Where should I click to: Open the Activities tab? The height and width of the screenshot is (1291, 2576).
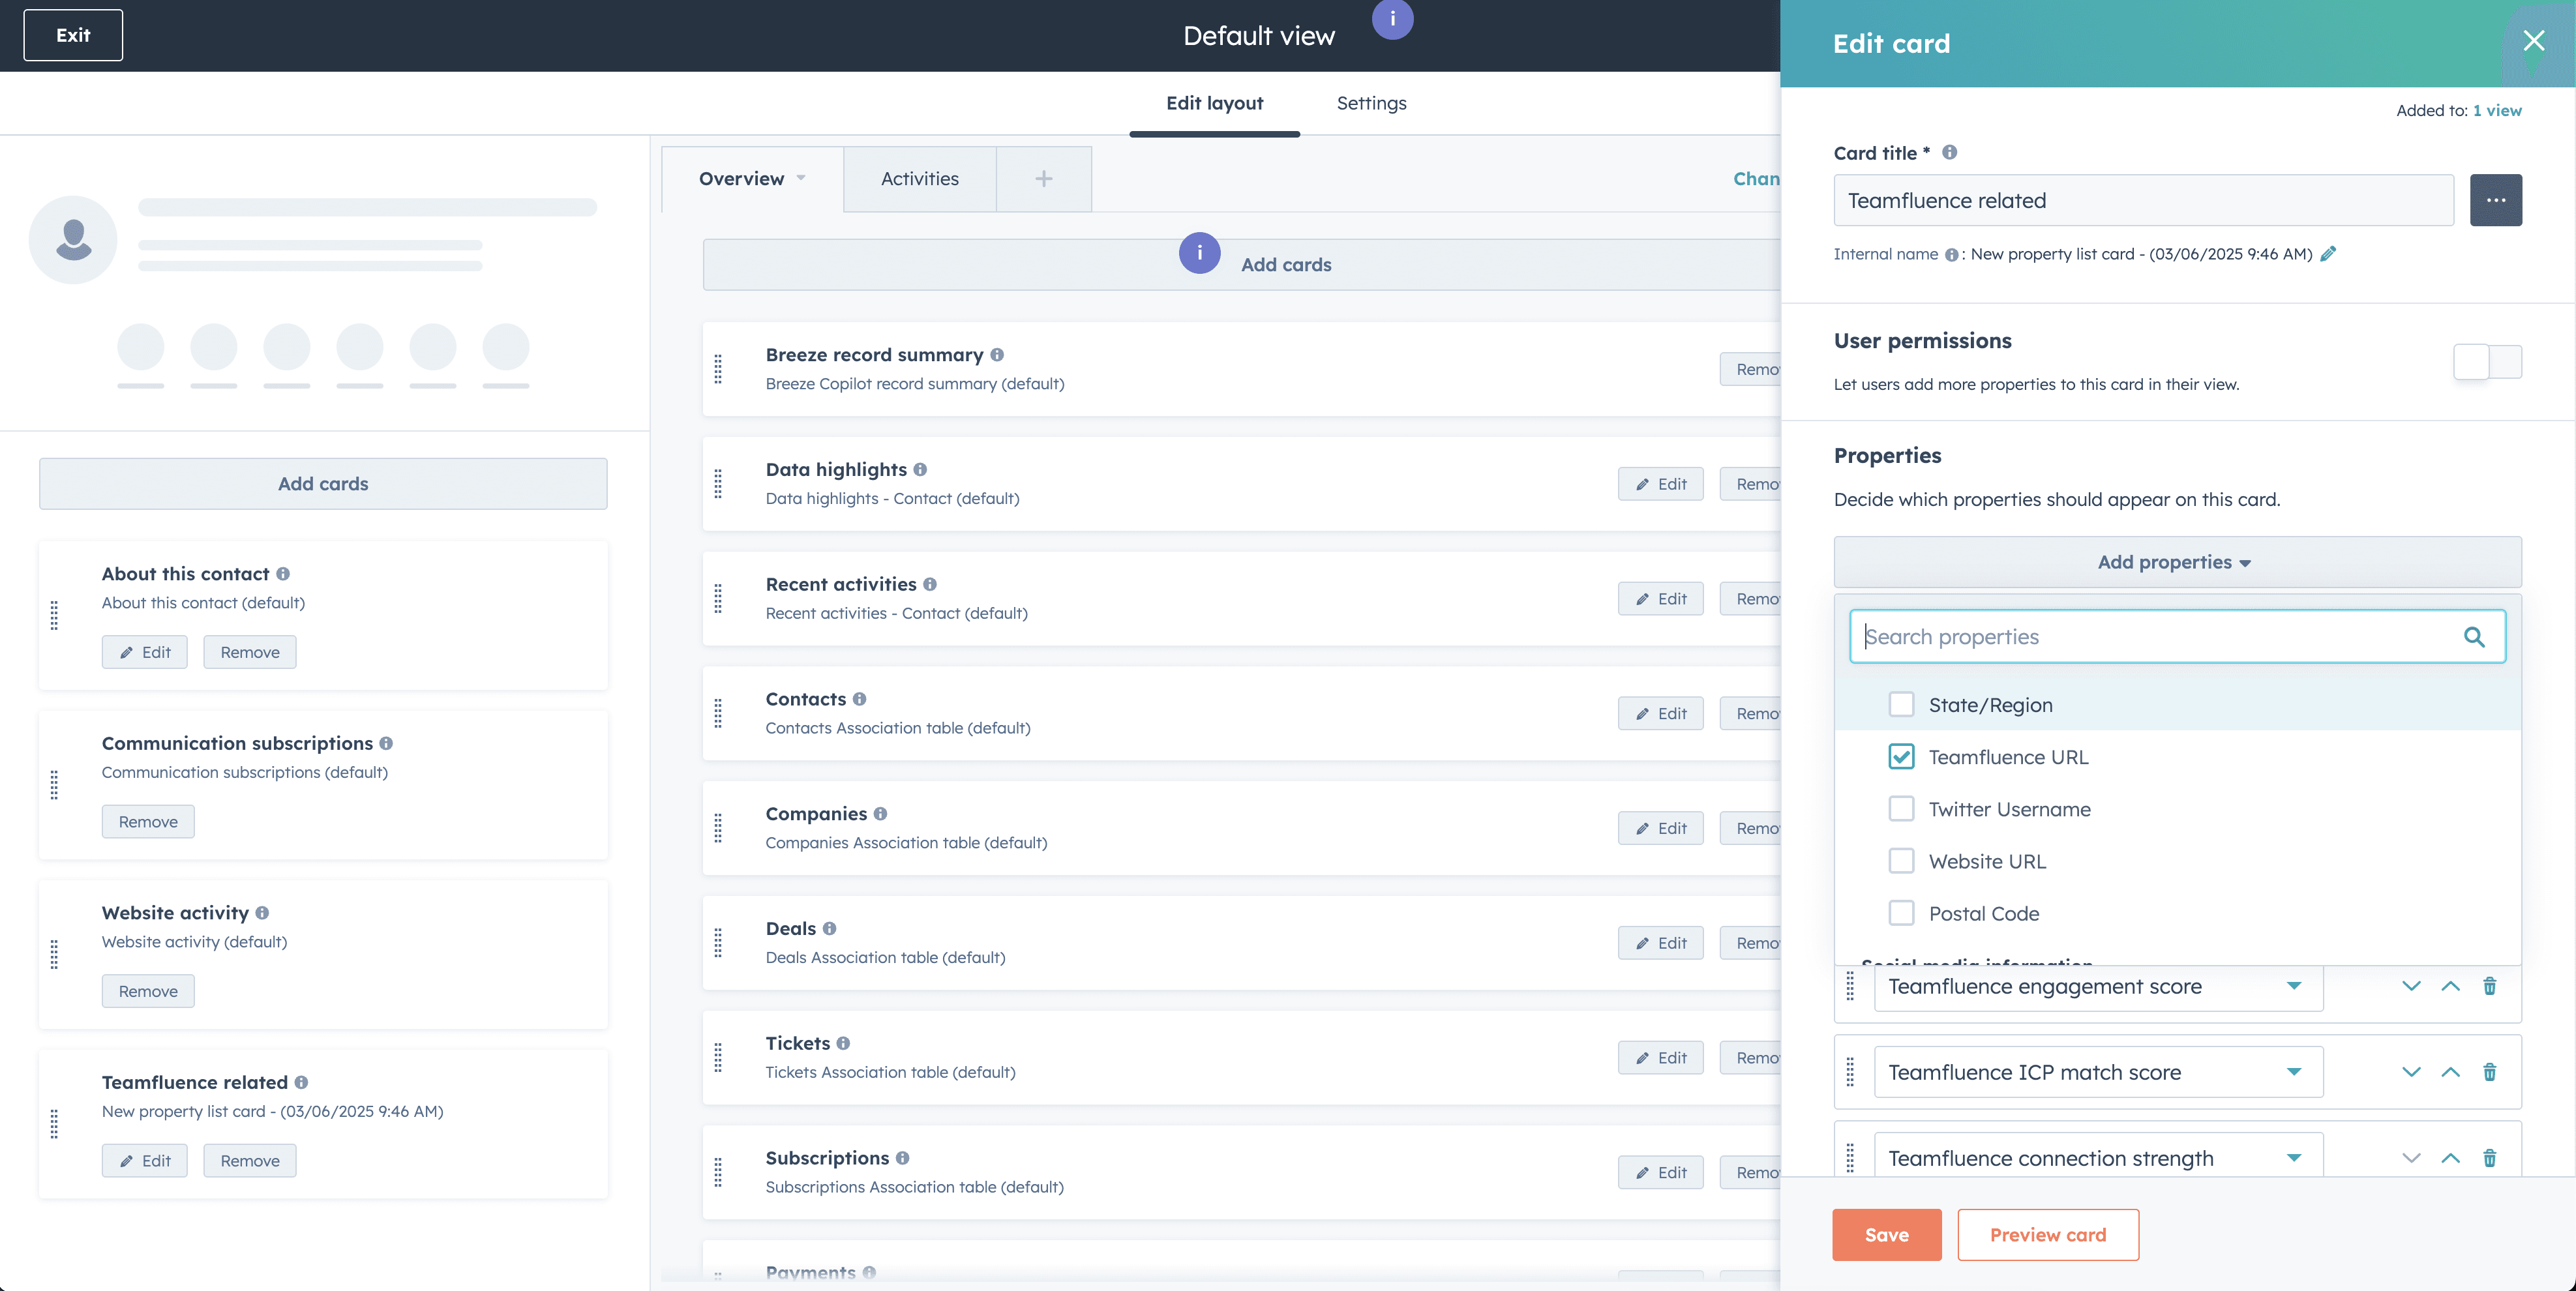[x=919, y=179]
